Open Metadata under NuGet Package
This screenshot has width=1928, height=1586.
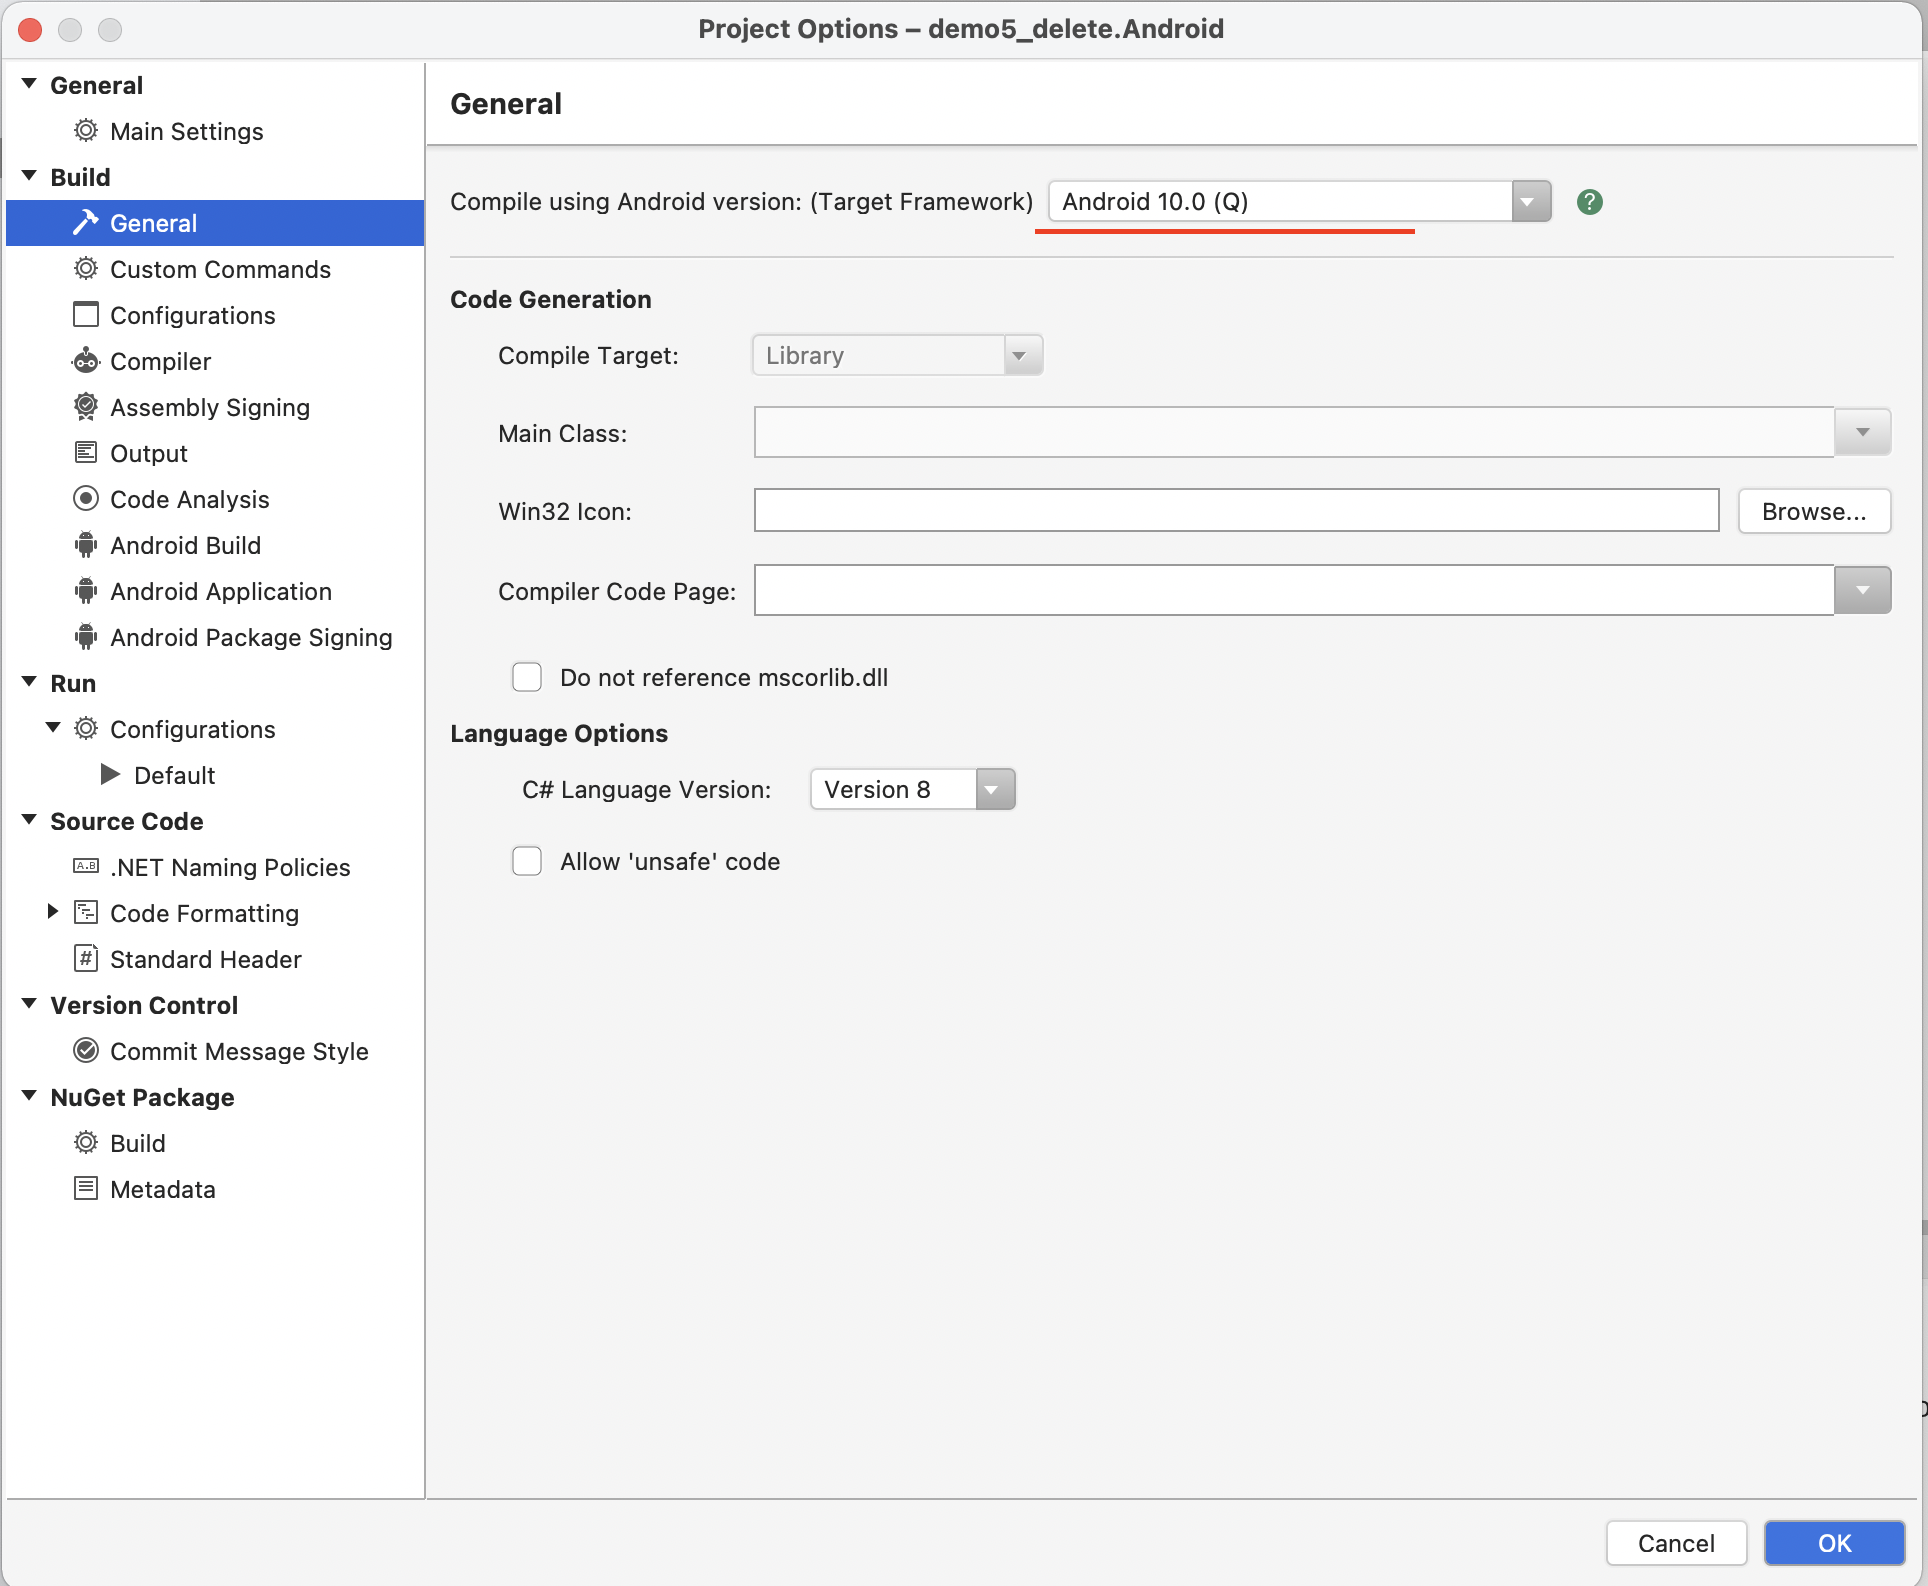[x=162, y=1189]
